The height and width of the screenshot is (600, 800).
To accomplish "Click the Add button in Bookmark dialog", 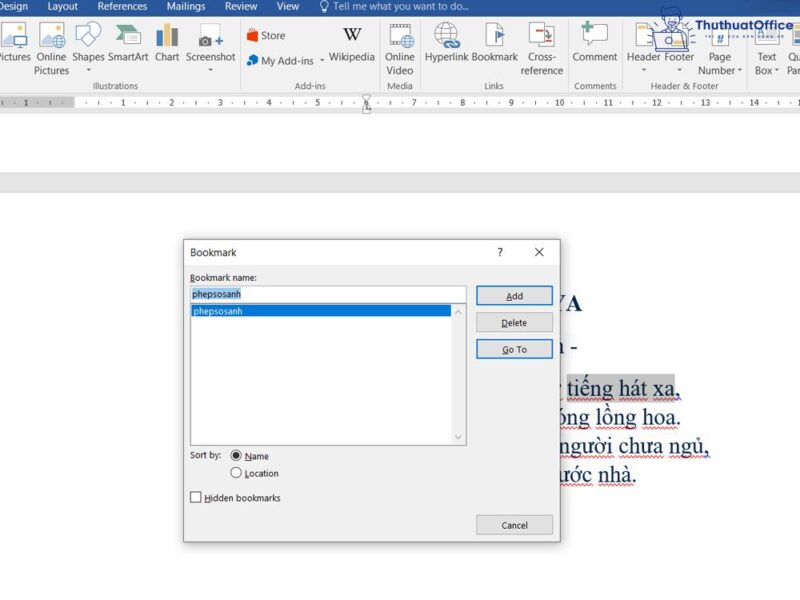I will [514, 295].
